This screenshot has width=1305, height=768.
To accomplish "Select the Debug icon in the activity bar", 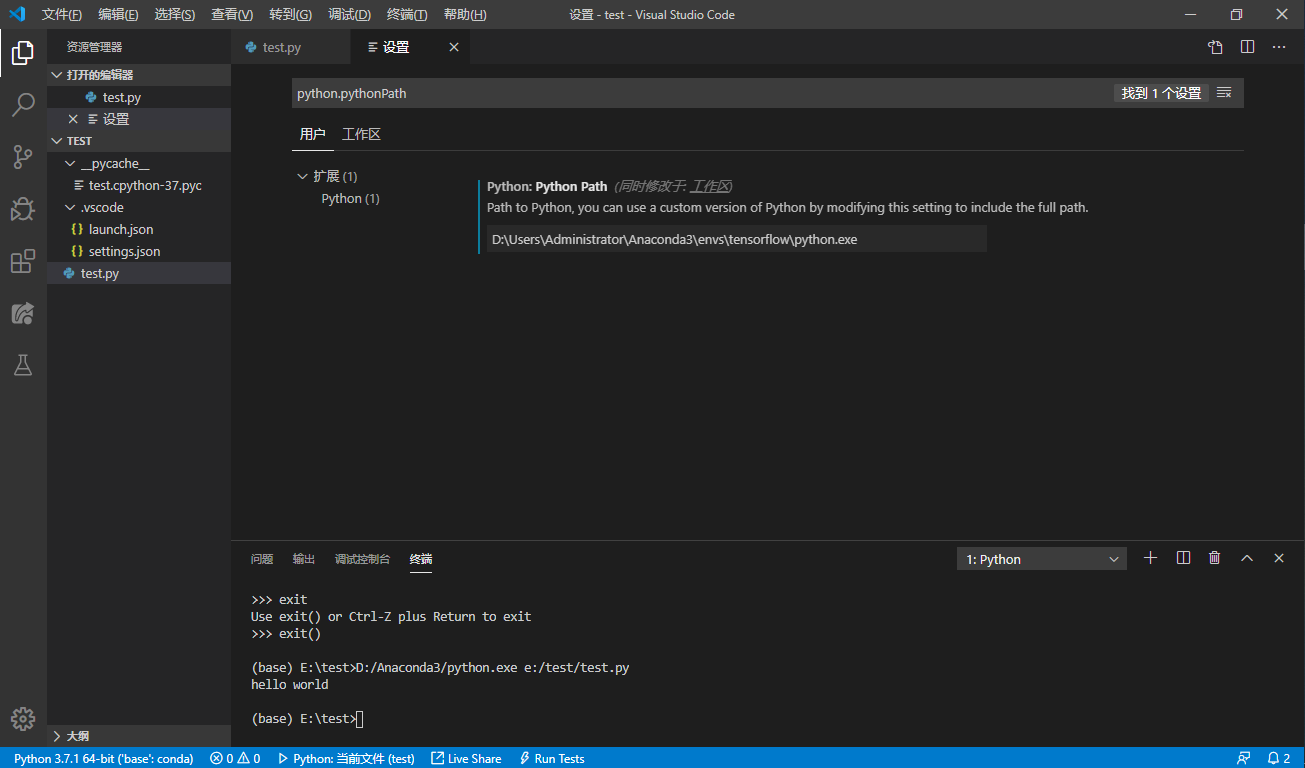I will 23,209.
